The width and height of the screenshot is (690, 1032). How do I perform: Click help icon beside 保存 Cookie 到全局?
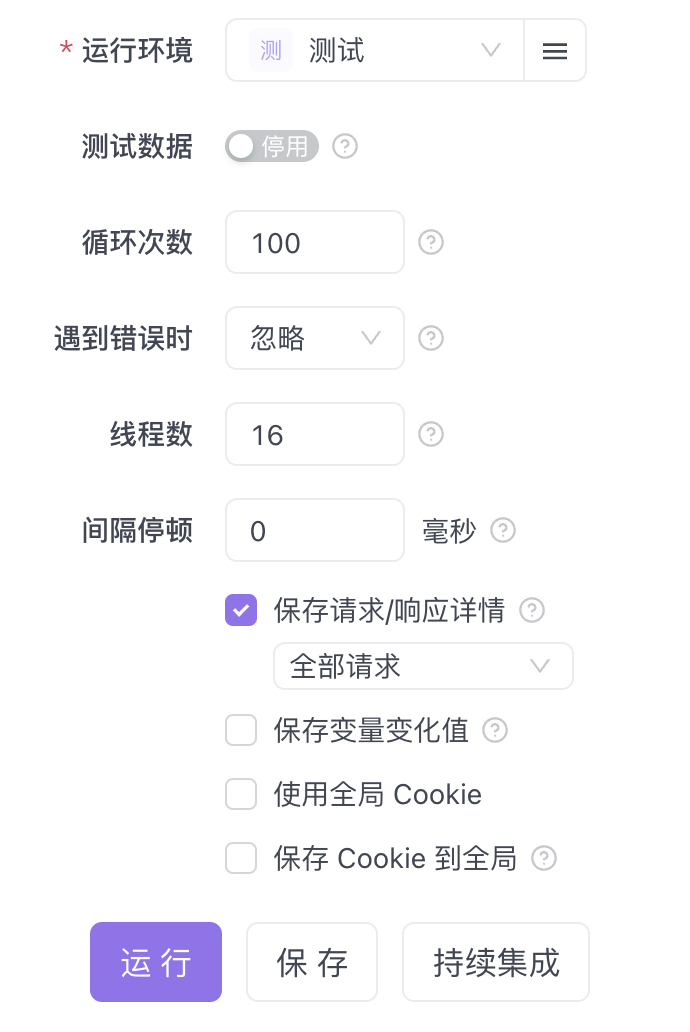coord(544,858)
